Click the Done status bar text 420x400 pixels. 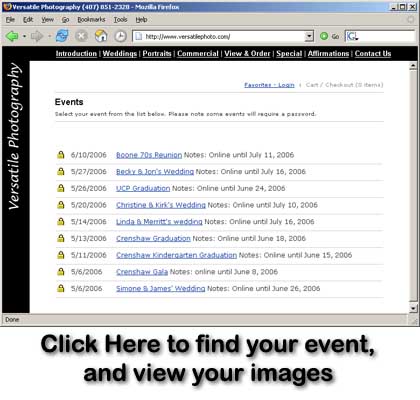[12, 320]
